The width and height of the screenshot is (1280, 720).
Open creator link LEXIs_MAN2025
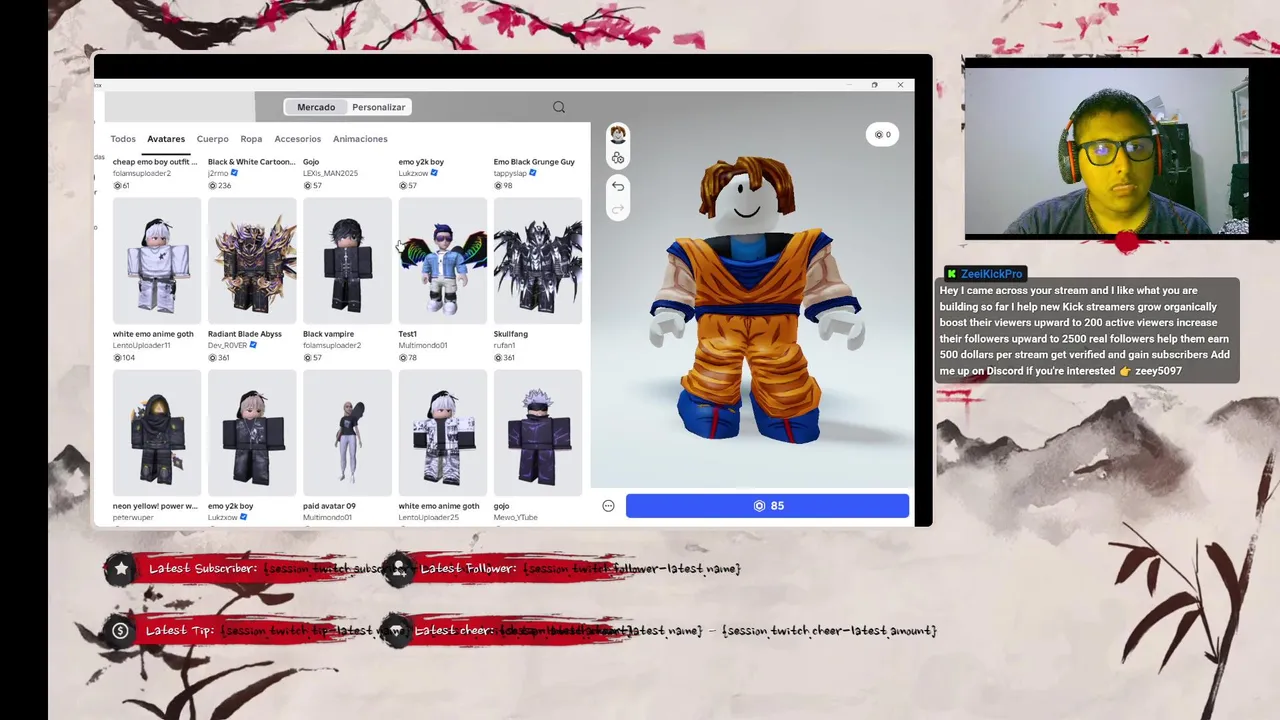330,173
